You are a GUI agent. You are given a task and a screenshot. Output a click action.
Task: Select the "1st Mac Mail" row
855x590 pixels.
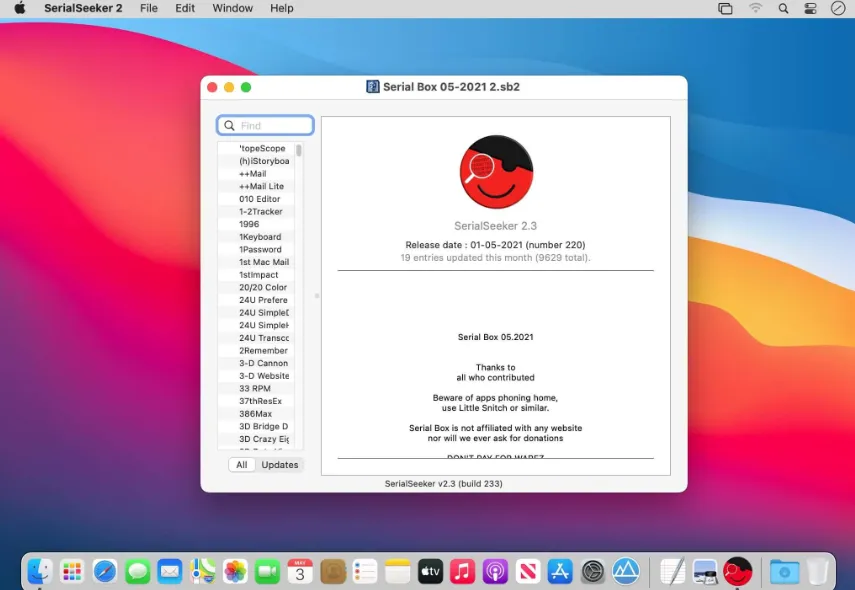click(x=256, y=262)
